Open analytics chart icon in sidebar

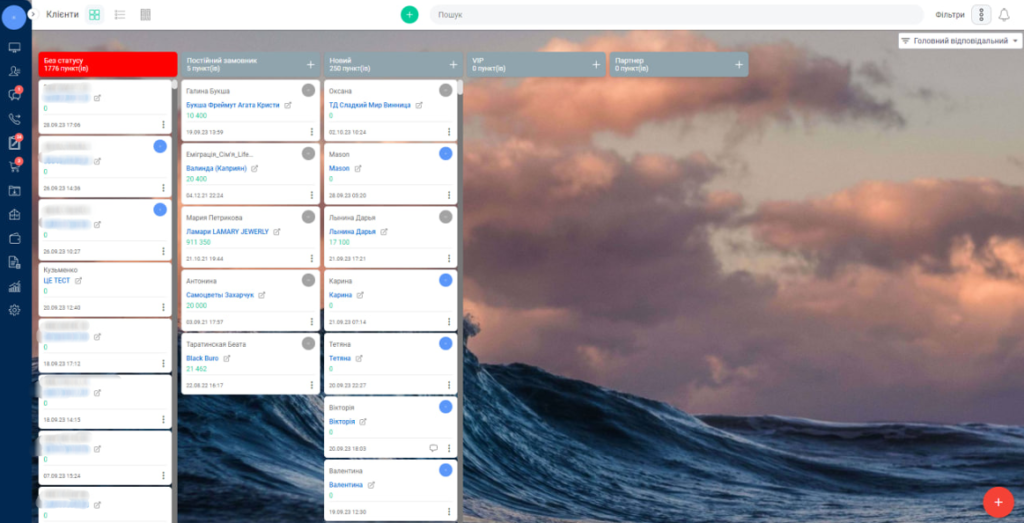pyautogui.click(x=14, y=286)
